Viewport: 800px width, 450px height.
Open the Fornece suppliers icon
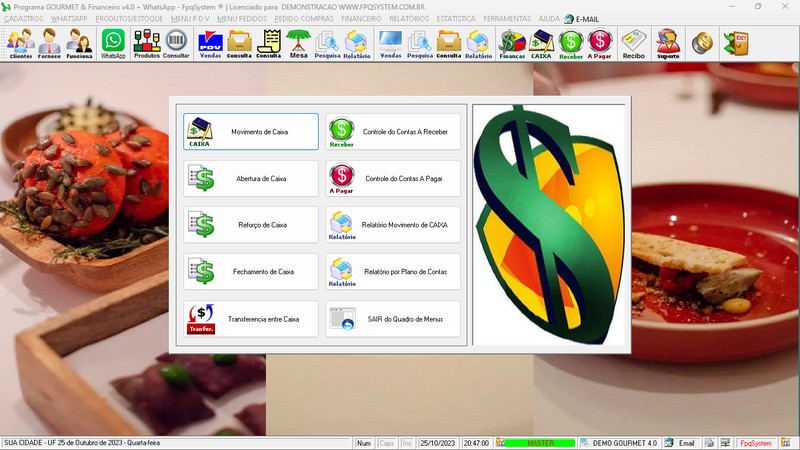point(49,43)
